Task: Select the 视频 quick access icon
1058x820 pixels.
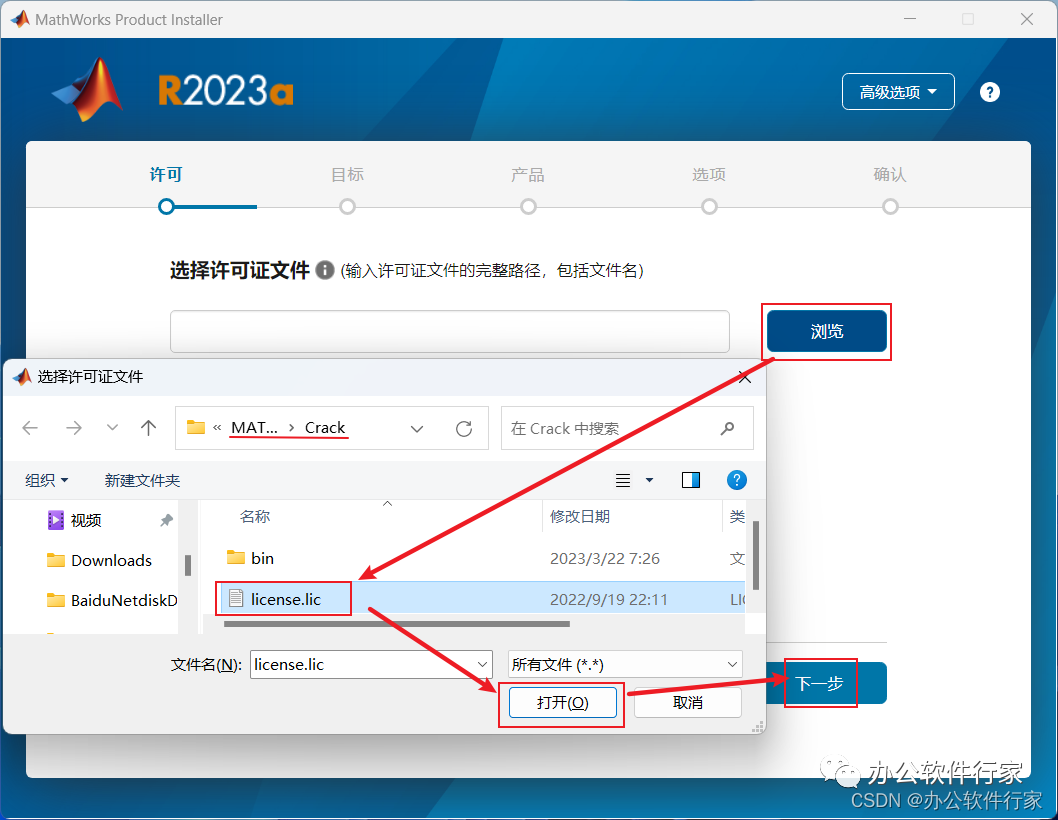Action: point(55,520)
